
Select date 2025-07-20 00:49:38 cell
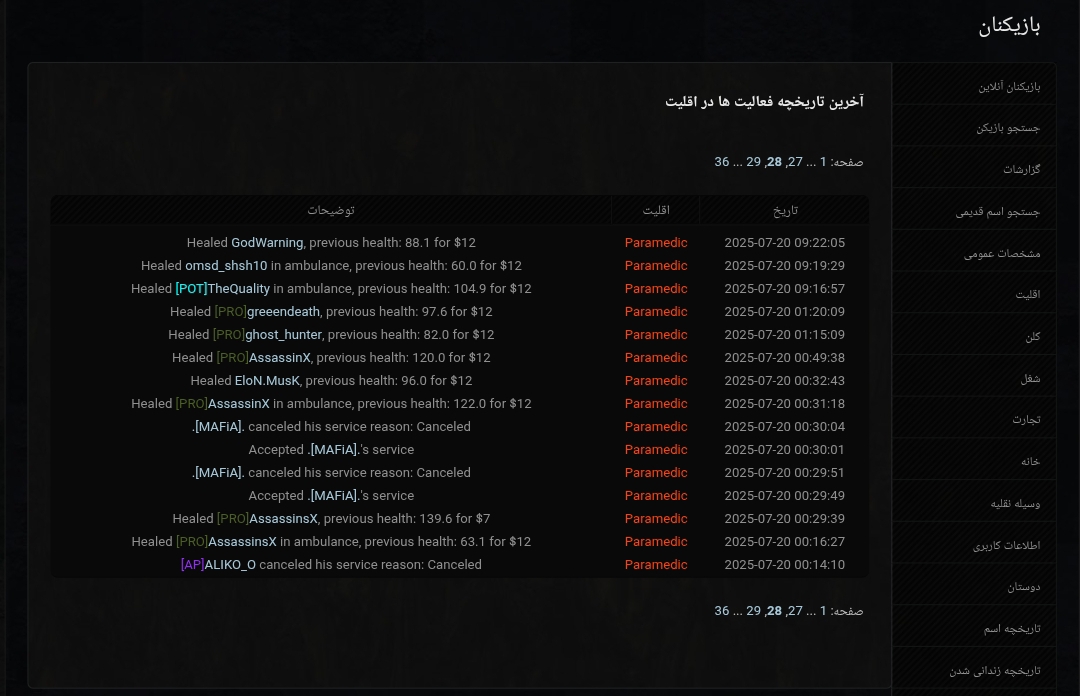click(785, 358)
